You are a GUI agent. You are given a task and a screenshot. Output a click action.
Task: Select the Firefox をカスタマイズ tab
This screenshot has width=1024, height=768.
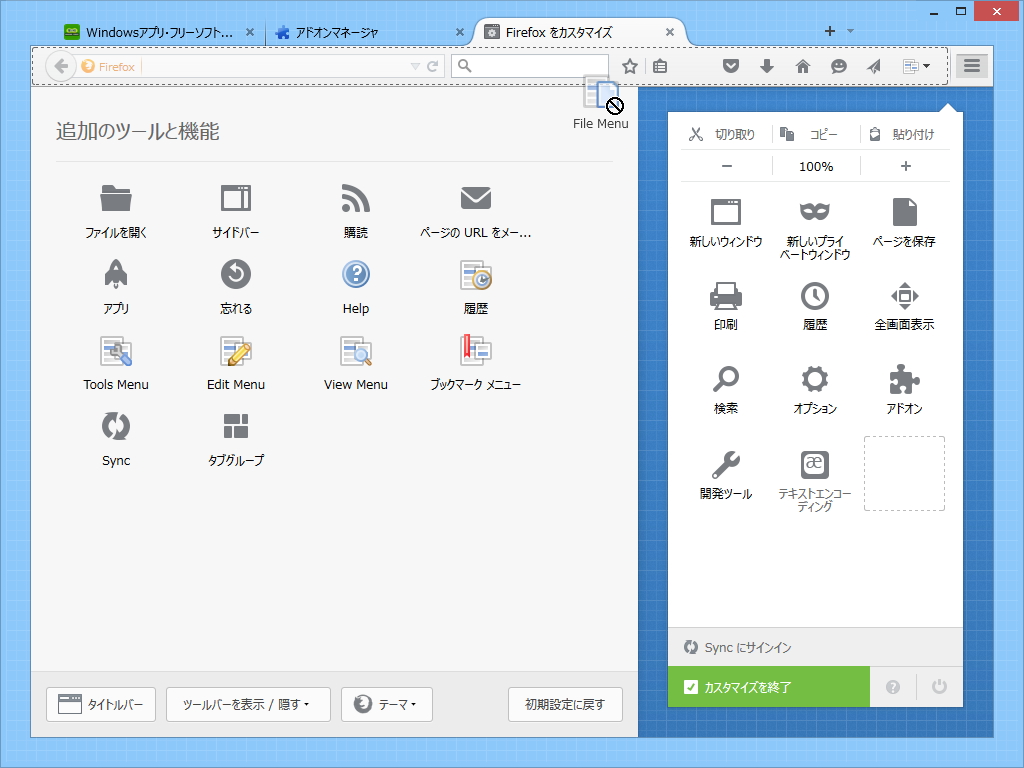(578, 32)
